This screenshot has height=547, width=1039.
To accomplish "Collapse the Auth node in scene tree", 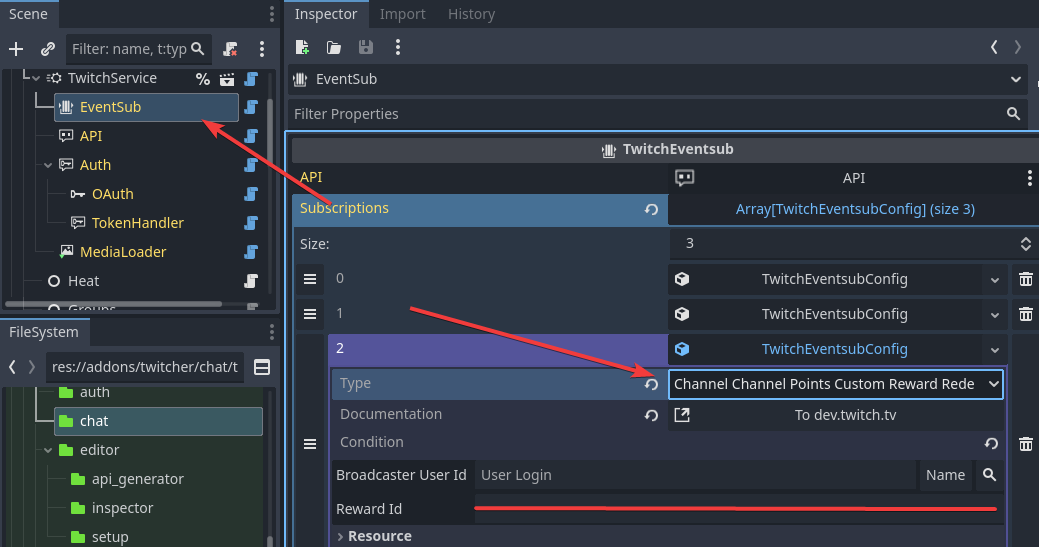I will 46,165.
